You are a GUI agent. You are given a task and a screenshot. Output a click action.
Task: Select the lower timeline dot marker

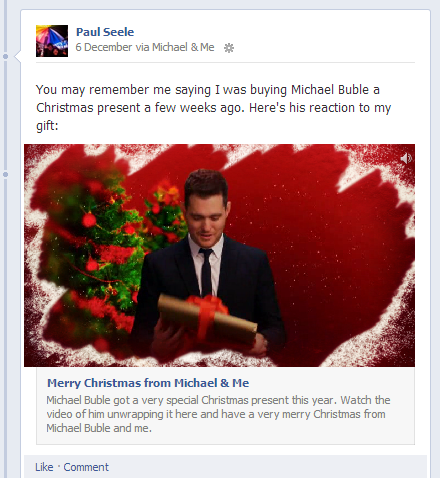(x=5, y=174)
